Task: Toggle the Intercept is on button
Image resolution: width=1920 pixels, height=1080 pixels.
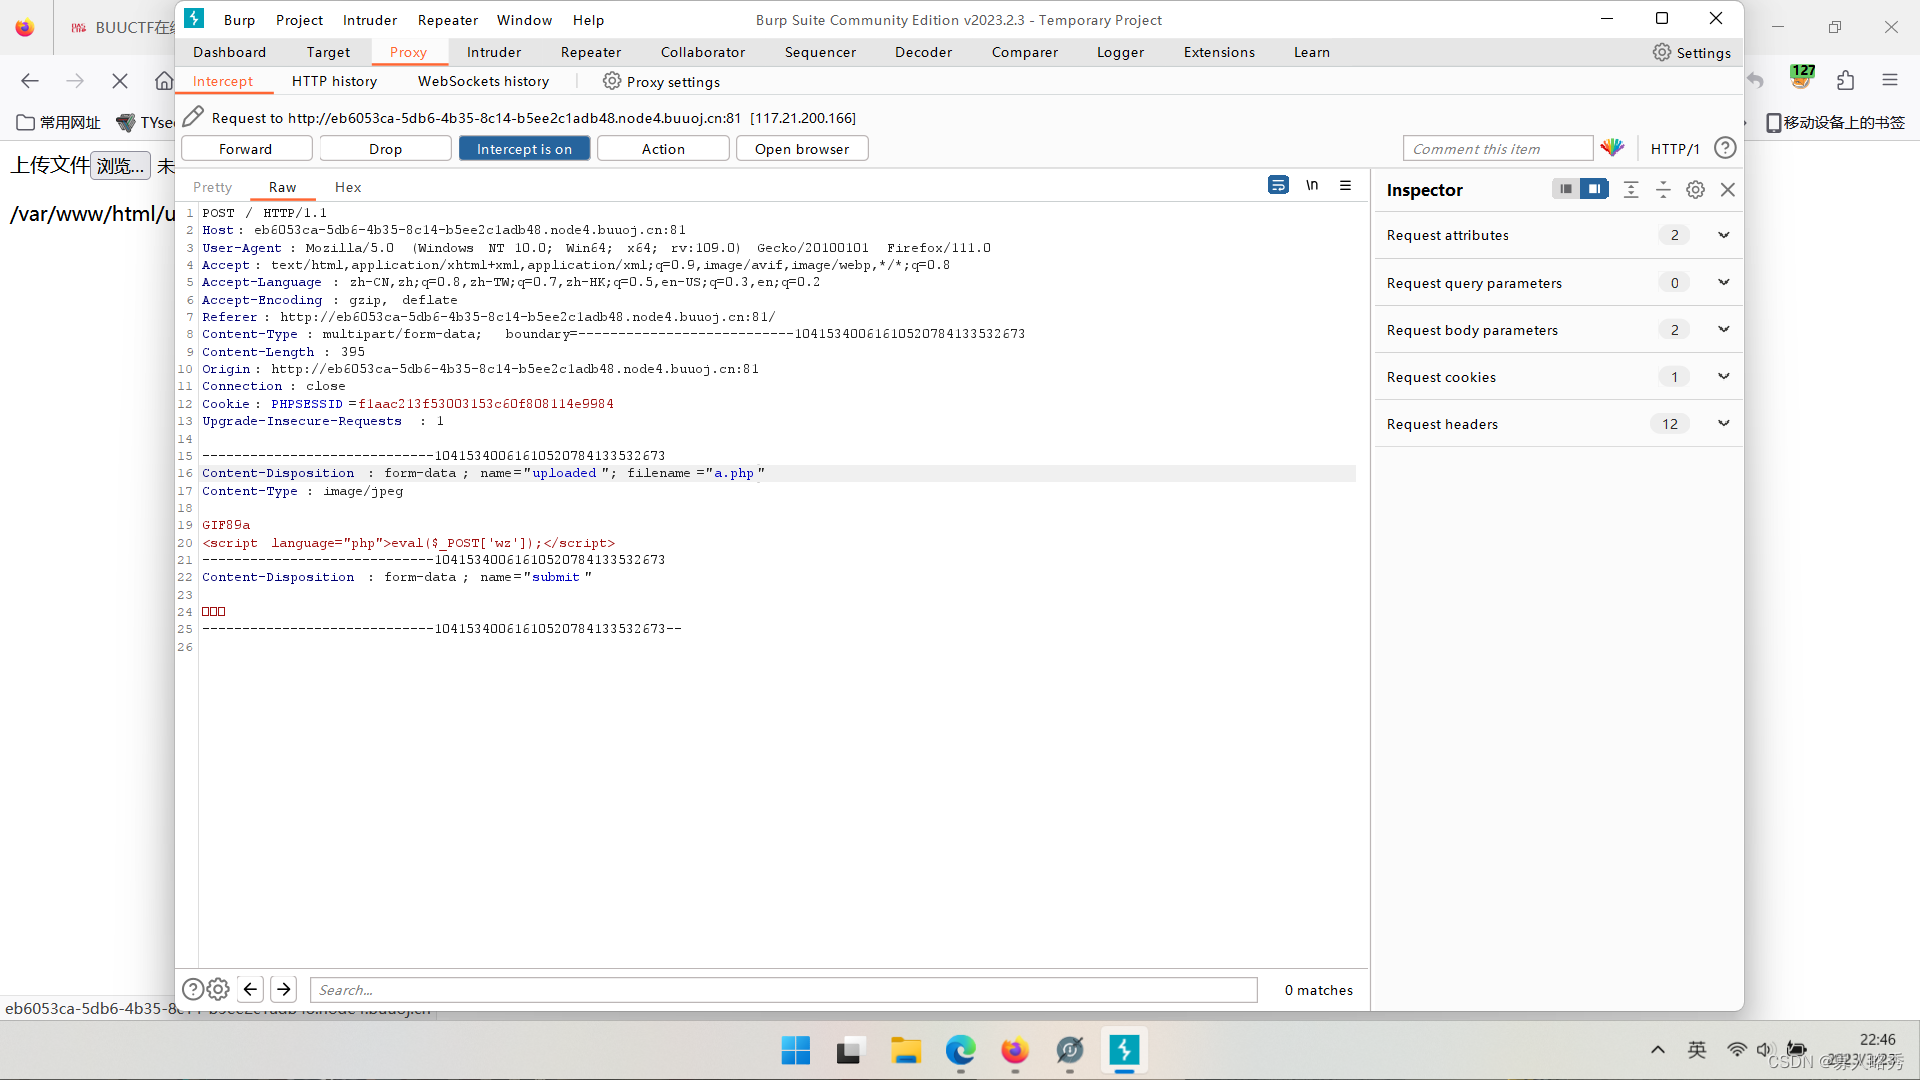Action: (524, 148)
